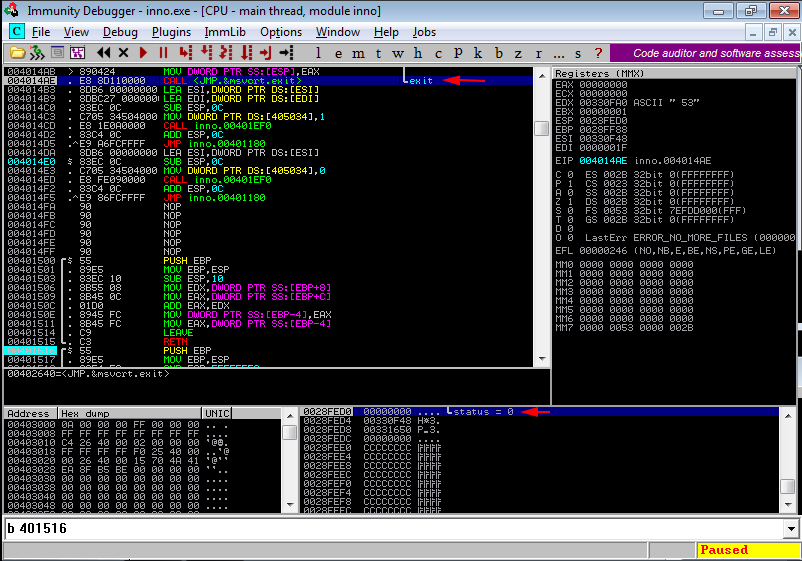The image size is (802, 561).
Task: Open Handles window with 'h' button
Action: (418, 53)
